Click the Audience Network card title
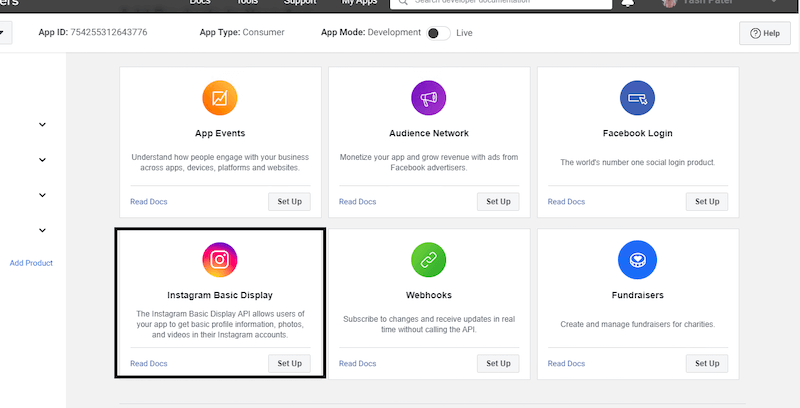The image size is (800, 408). 429,133
